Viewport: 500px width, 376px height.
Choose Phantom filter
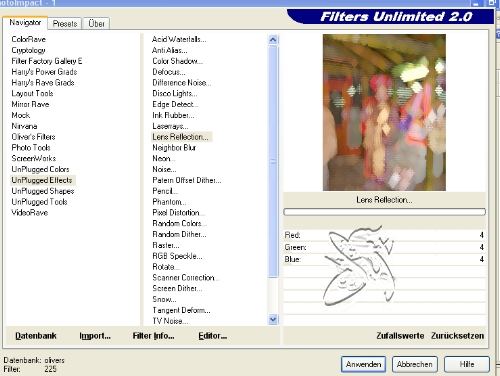coord(169,202)
